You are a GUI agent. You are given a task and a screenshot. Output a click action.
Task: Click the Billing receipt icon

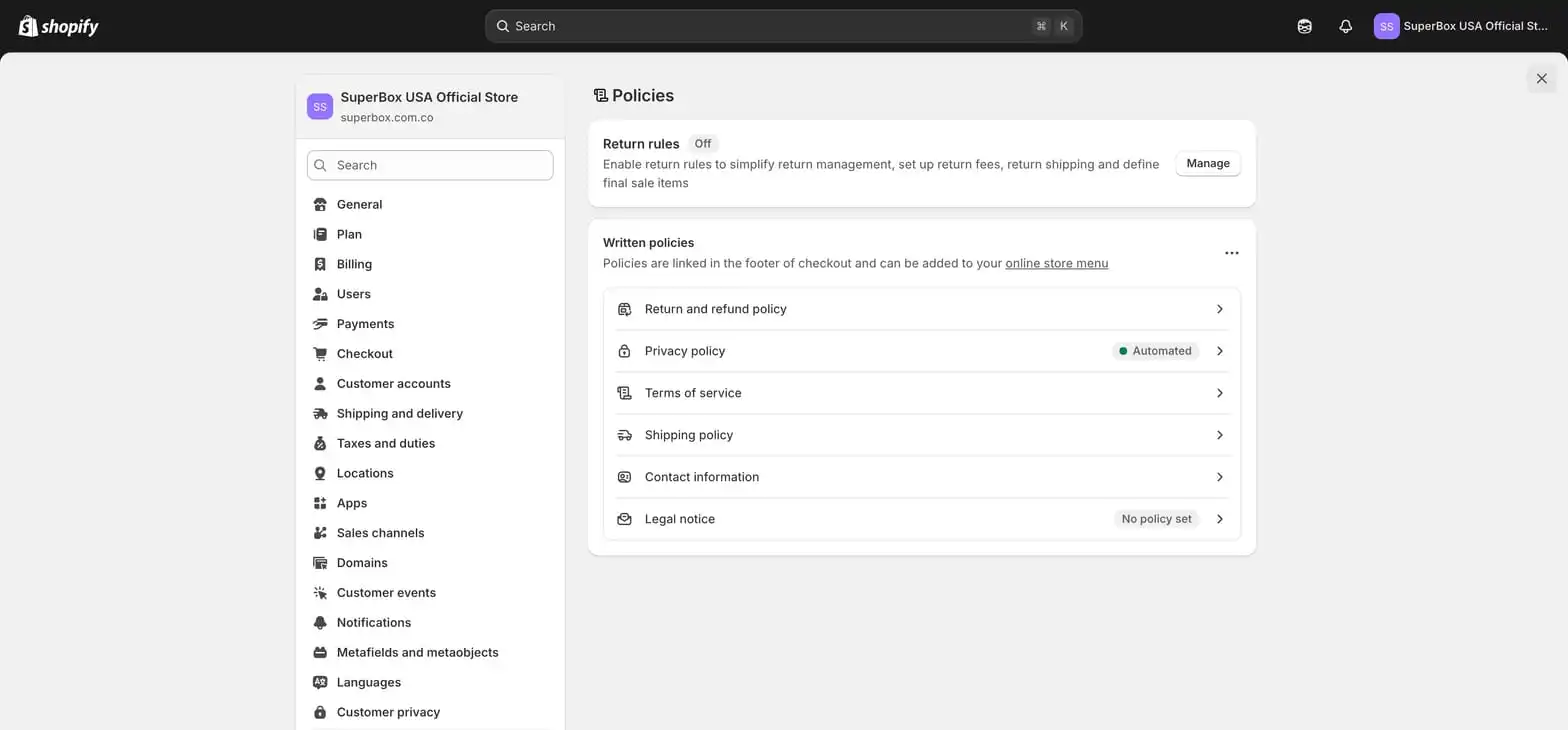pyautogui.click(x=320, y=264)
